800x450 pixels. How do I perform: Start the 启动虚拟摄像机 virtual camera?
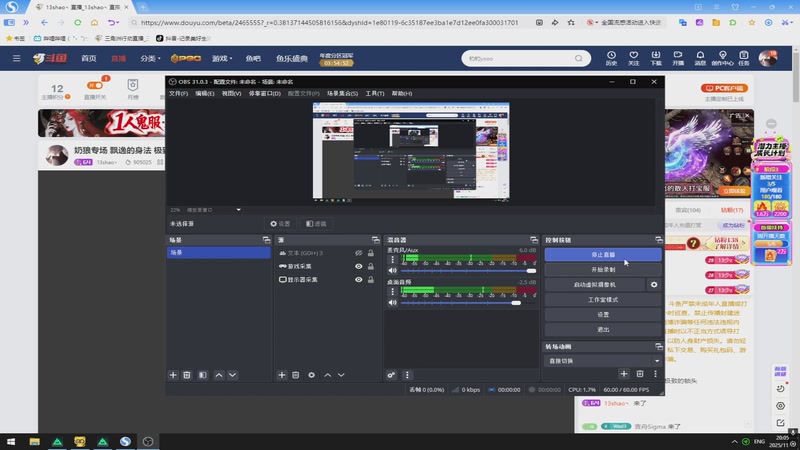(x=595, y=285)
